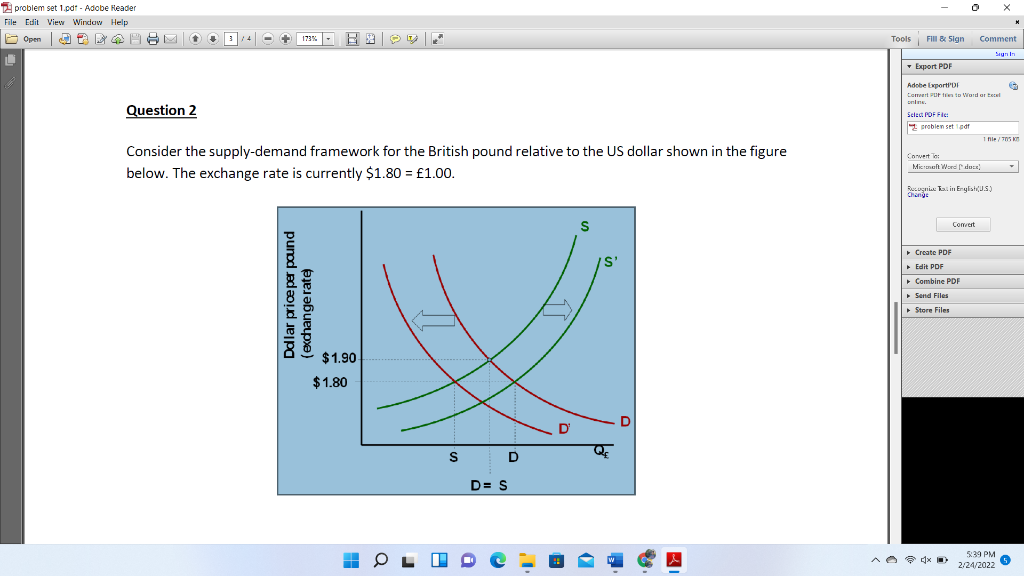Open Google Chrome from the taskbar
The image size is (1024, 576).
pyautogui.click(x=645, y=560)
